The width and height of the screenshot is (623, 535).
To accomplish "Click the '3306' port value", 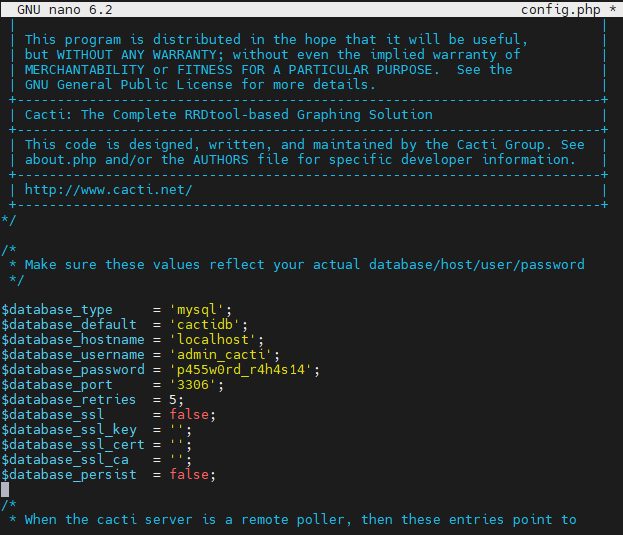I will pyautogui.click(x=192, y=385).
